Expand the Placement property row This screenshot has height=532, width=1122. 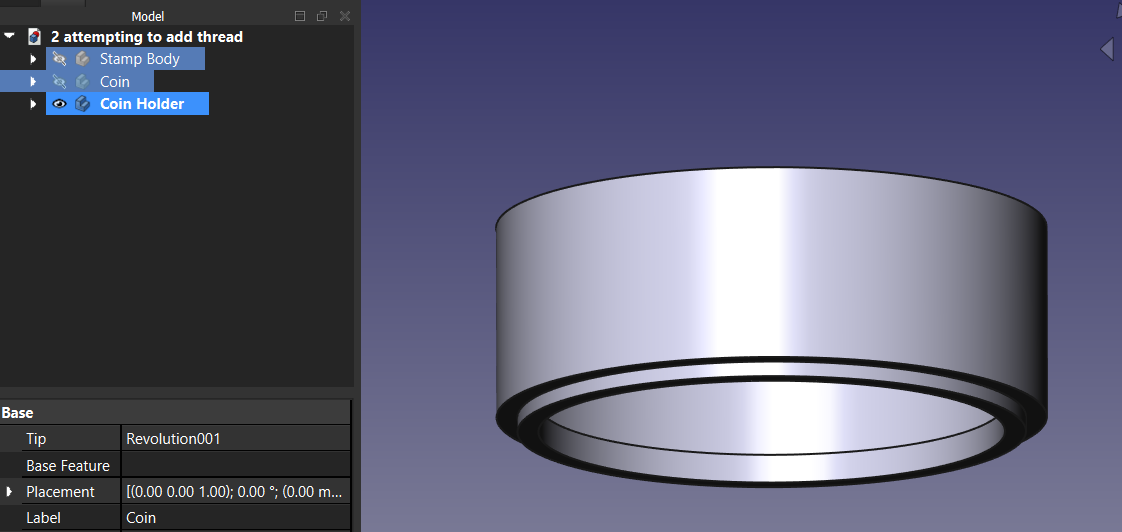(9, 491)
